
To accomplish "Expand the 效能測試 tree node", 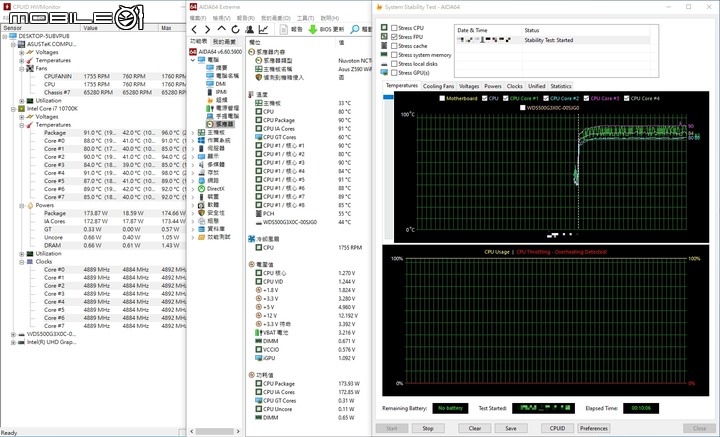I will pyautogui.click(x=193, y=237).
